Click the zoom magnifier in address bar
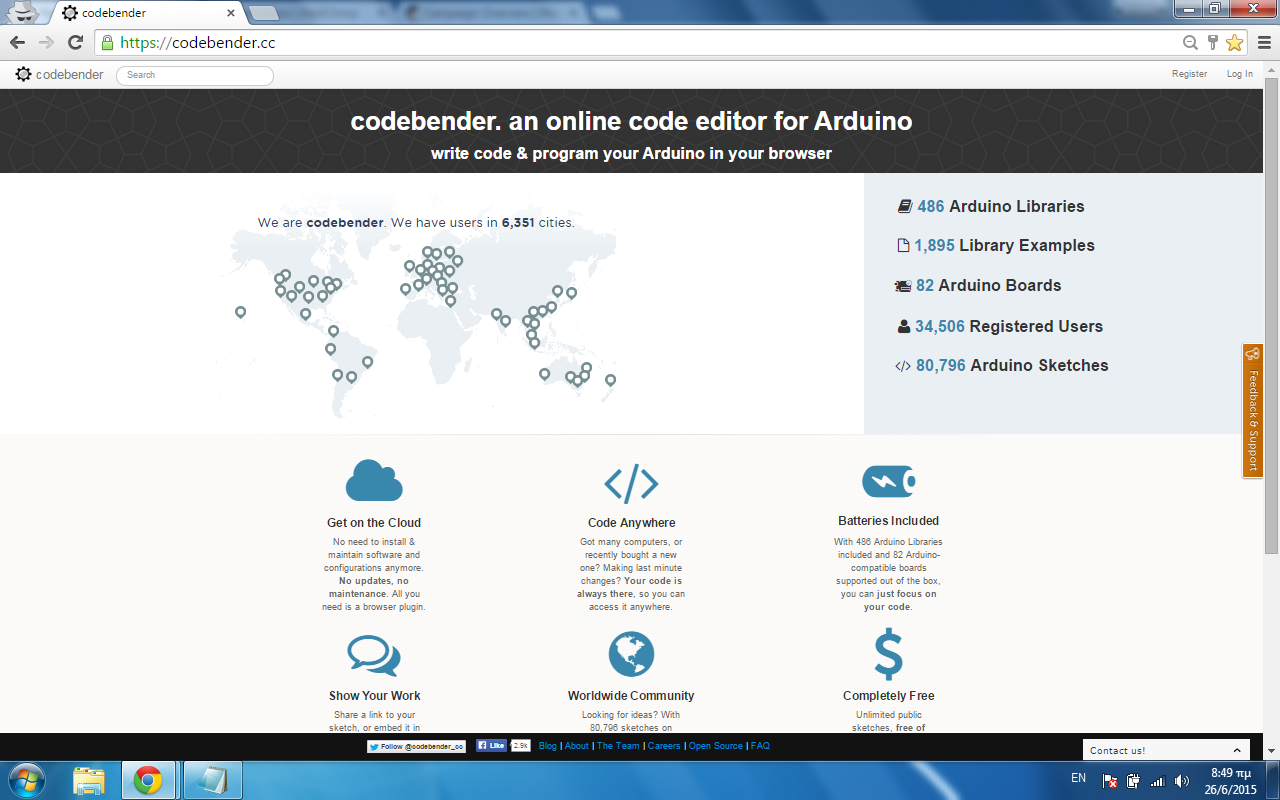Viewport: 1280px width, 800px height. click(x=1190, y=42)
